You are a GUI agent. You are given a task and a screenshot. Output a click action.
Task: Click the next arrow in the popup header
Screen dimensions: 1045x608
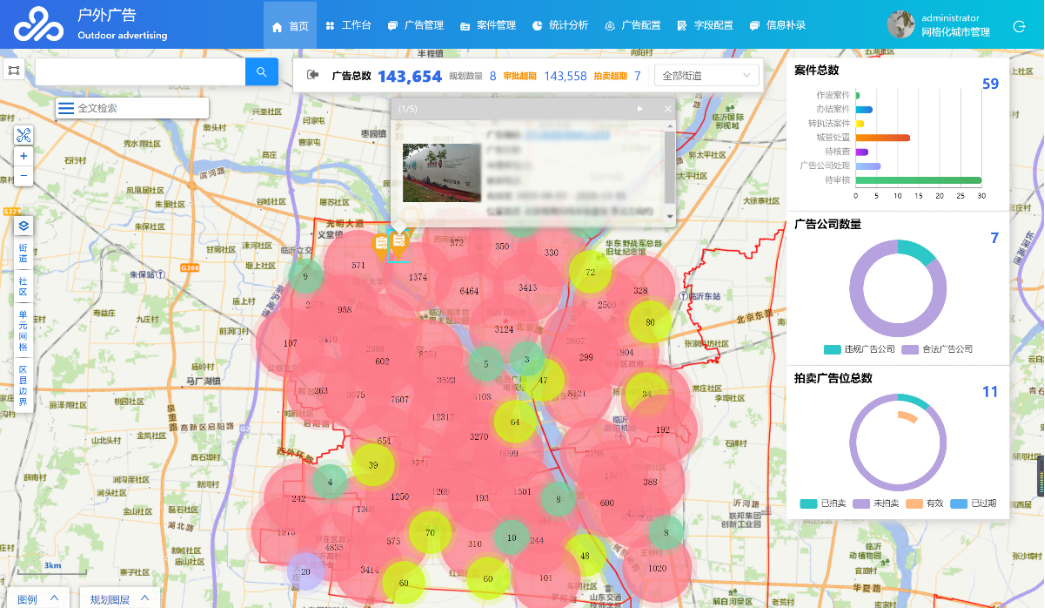click(x=640, y=108)
